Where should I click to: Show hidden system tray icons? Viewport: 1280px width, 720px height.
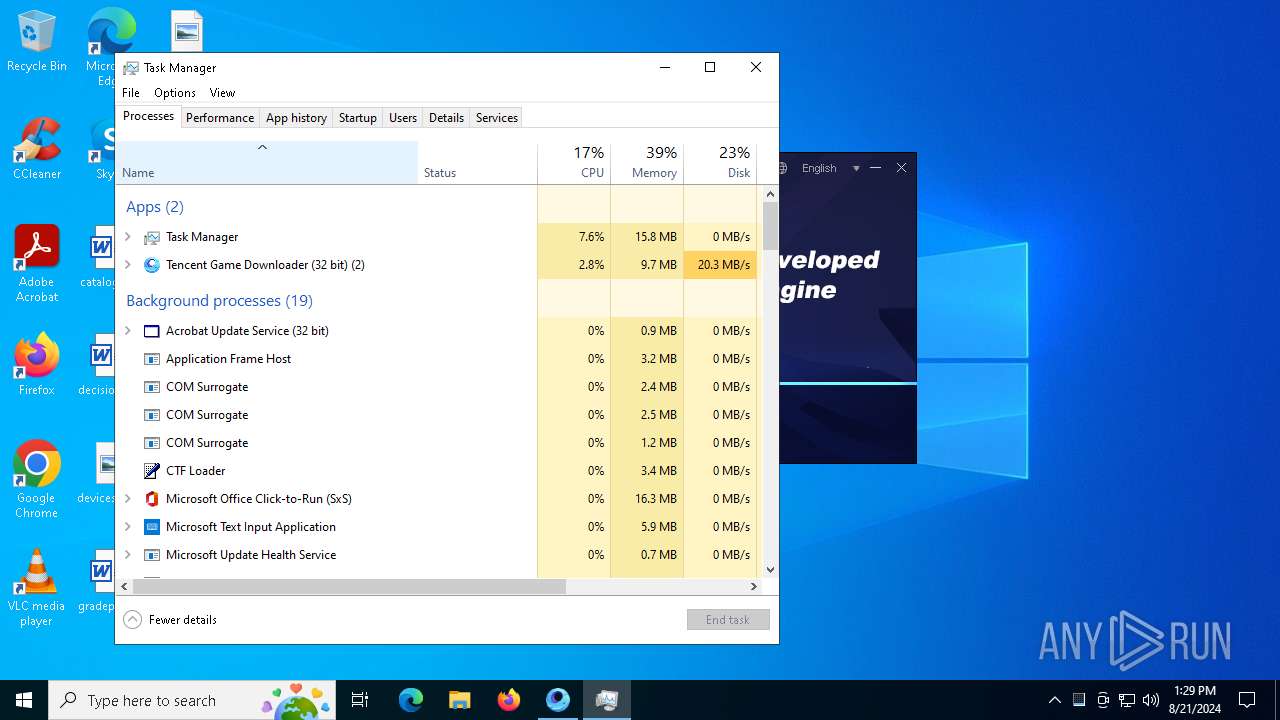pos(1054,700)
